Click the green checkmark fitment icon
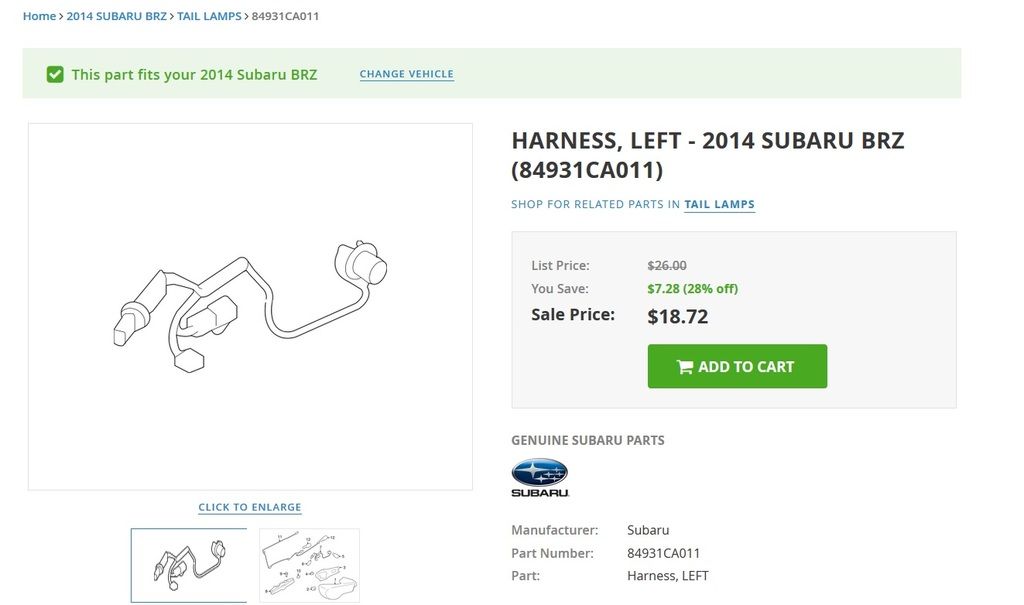 (x=55, y=74)
